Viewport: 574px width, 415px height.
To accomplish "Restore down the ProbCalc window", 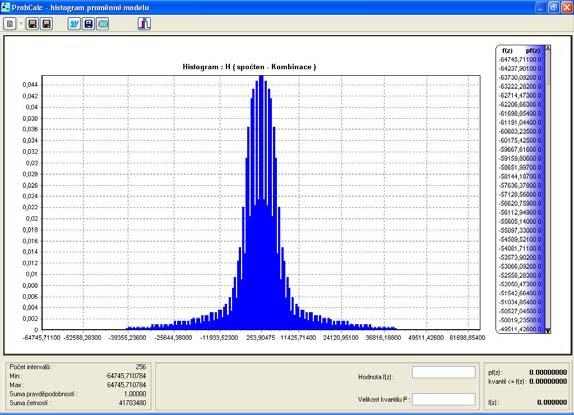I will (x=554, y=7).
